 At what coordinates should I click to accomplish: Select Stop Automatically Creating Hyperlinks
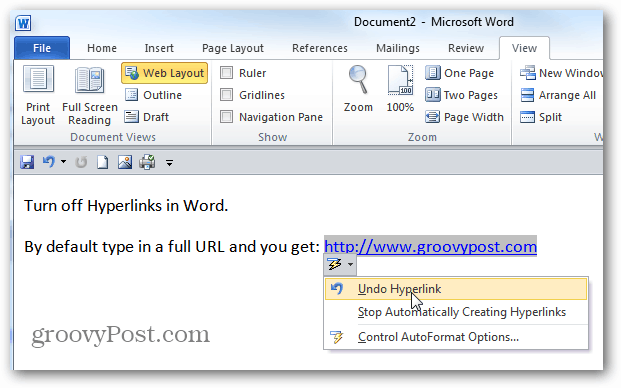tap(461, 312)
